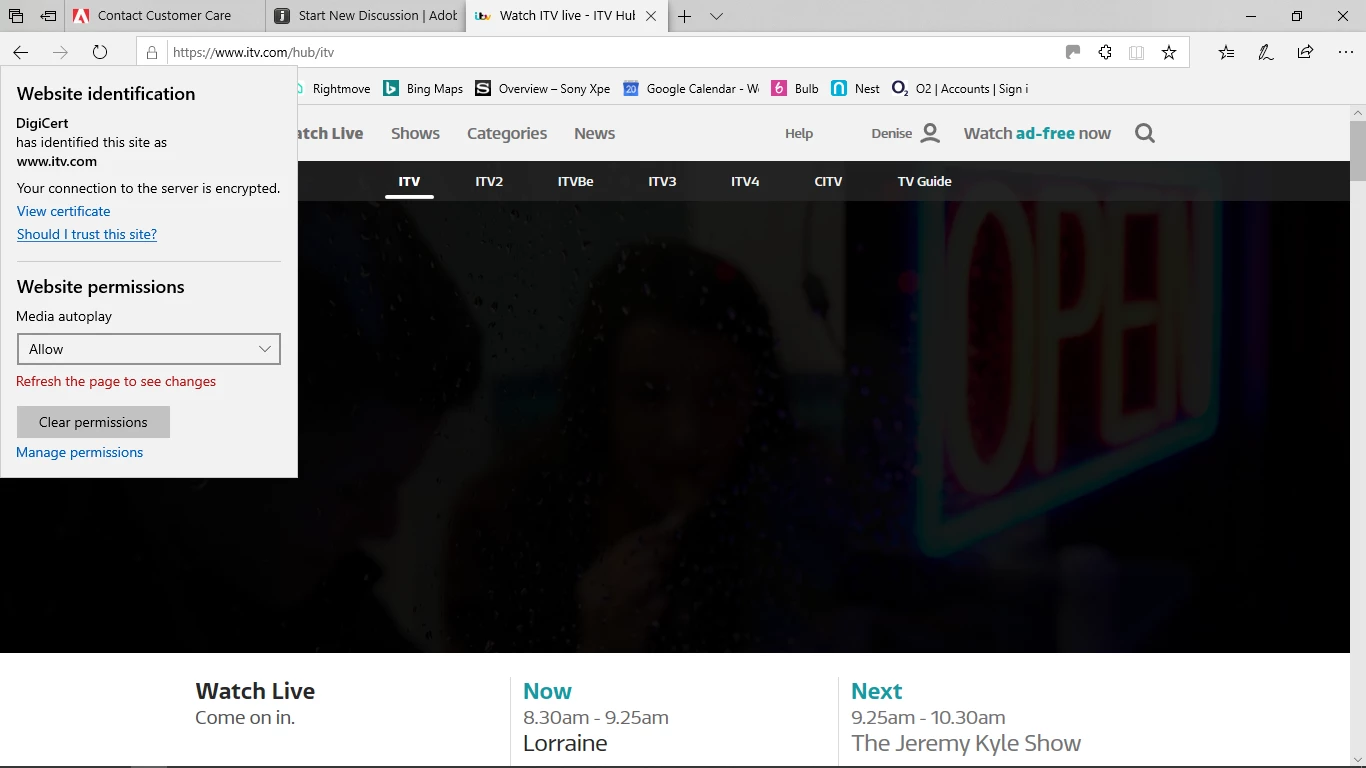Click the tabs you've set aside icon
This screenshot has width=1366, height=768.
point(16,16)
